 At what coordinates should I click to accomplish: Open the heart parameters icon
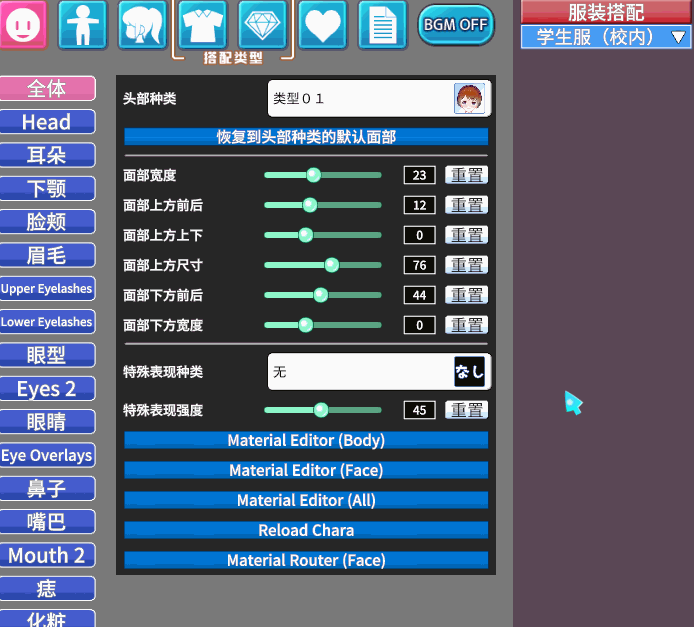click(x=323, y=24)
